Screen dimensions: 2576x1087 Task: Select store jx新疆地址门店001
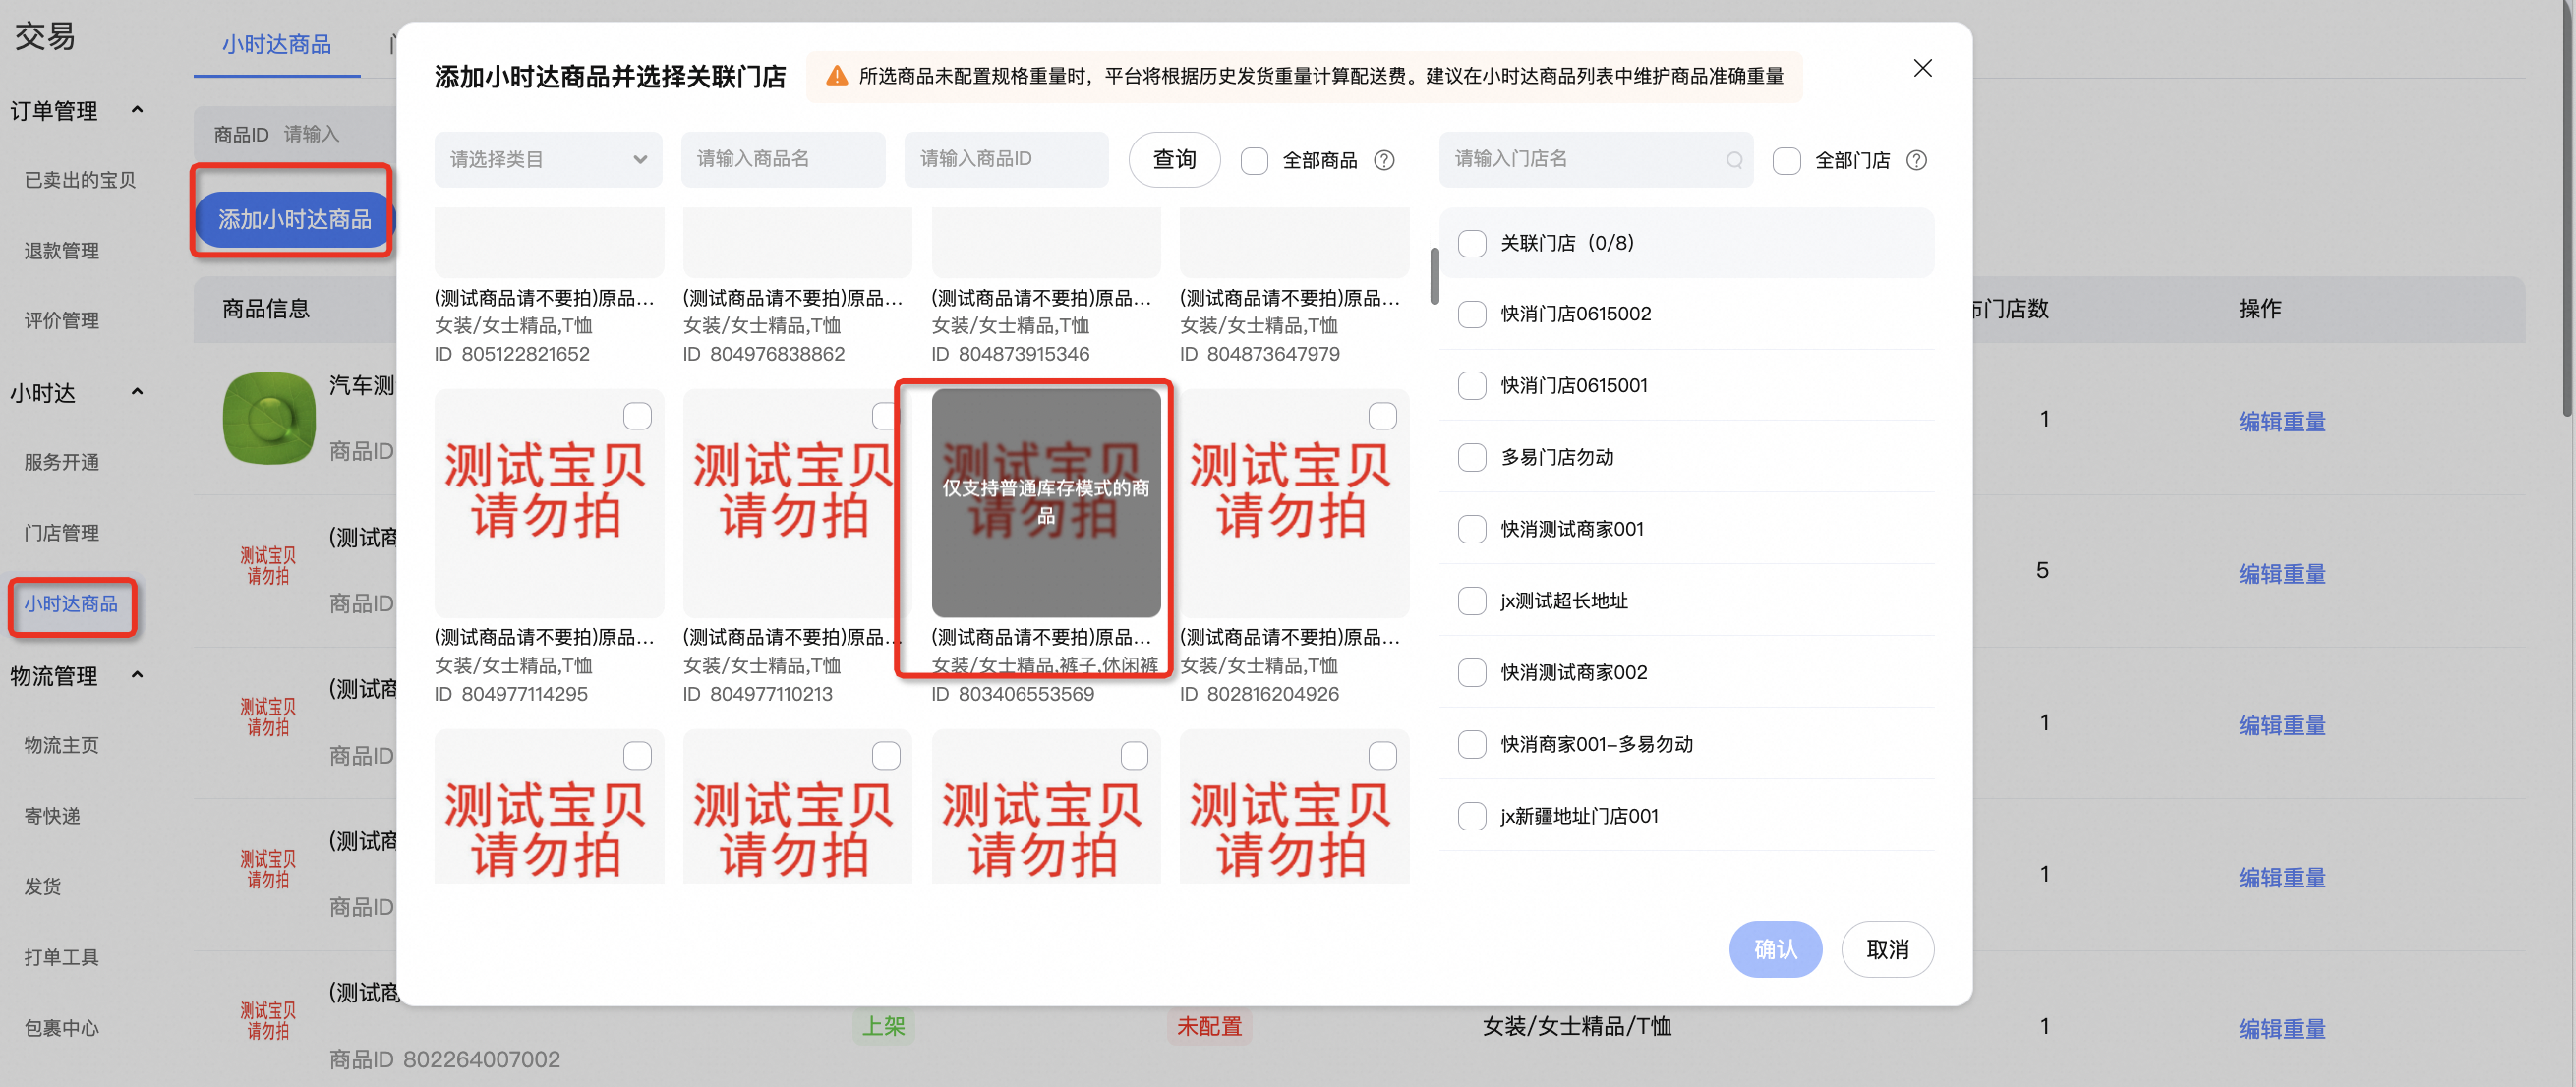[1472, 816]
